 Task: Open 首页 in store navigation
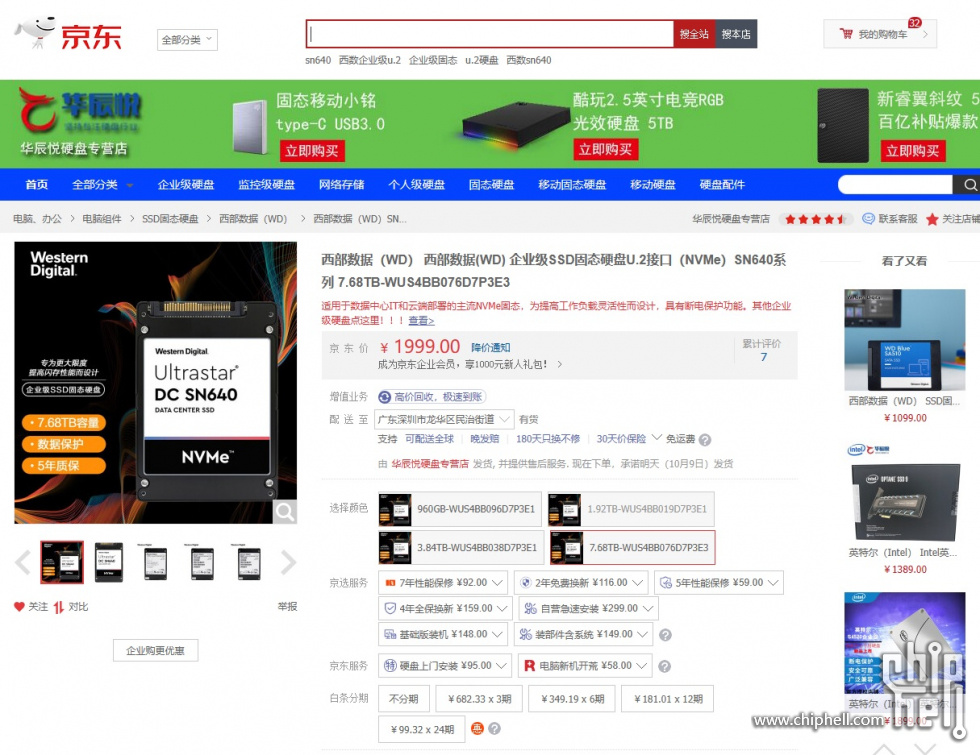[36, 184]
